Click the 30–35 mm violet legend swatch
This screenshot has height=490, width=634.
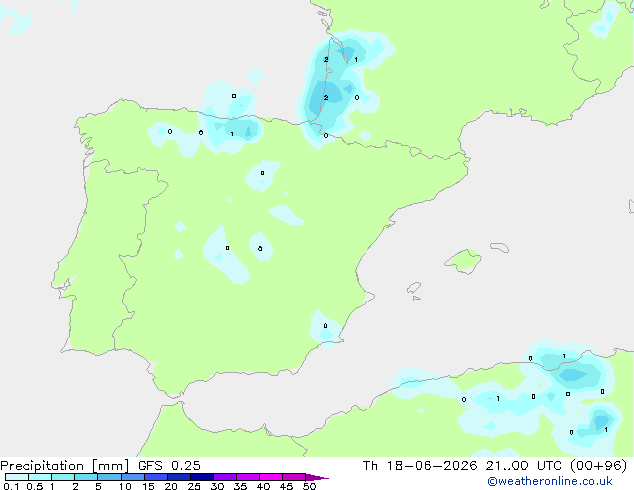[x=225, y=477]
